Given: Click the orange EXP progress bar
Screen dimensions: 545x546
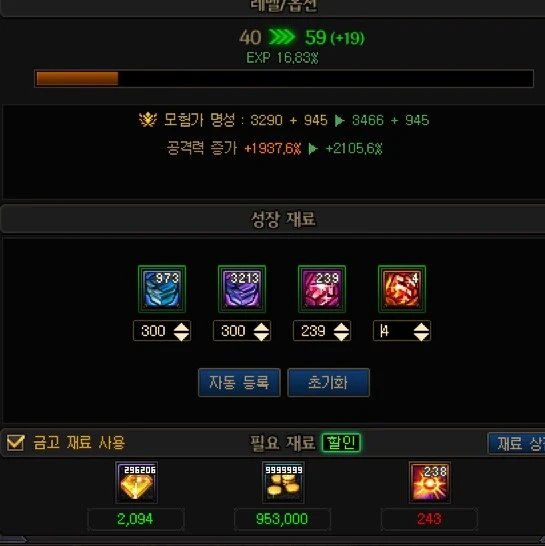Looking at the screenshot, I should pos(284,78).
